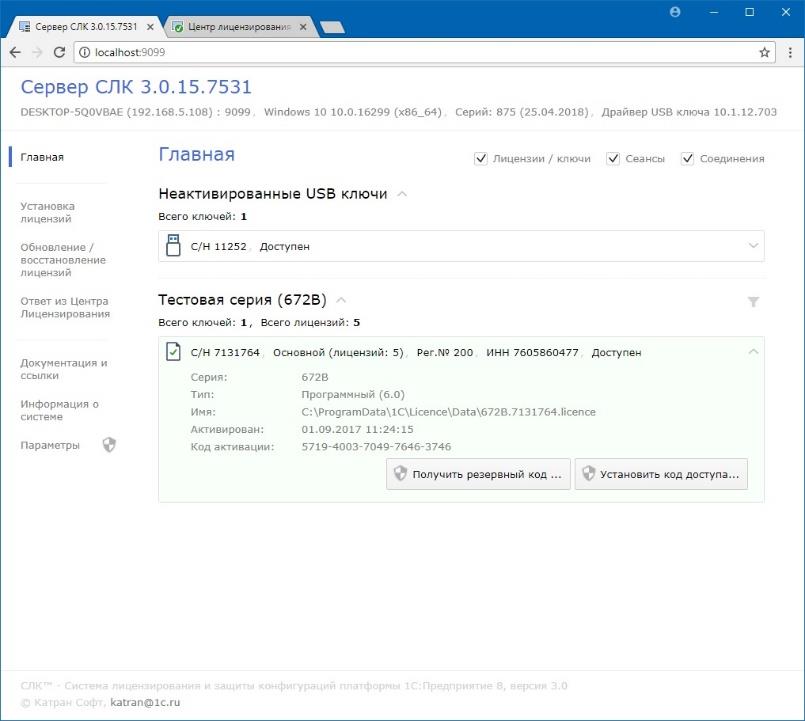
Task: Close the Сервер СЛК 3.0.15.7531 tab
Action: click(150, 27)
